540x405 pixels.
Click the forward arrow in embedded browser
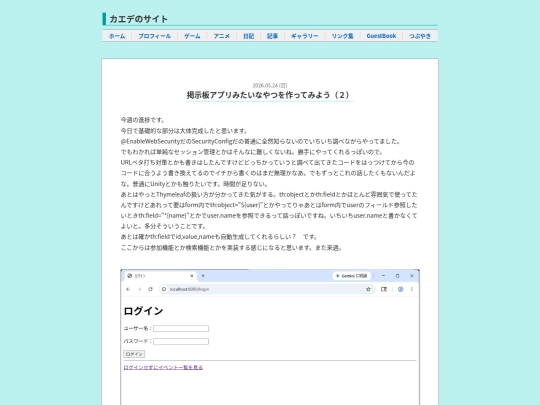tap(139, 289)
